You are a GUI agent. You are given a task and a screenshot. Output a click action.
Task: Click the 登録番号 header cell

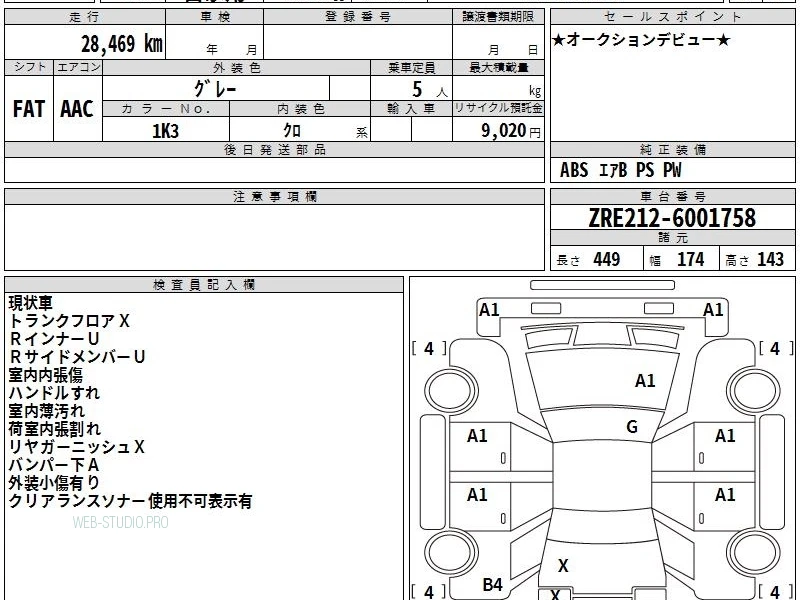(x=358, y=17)
